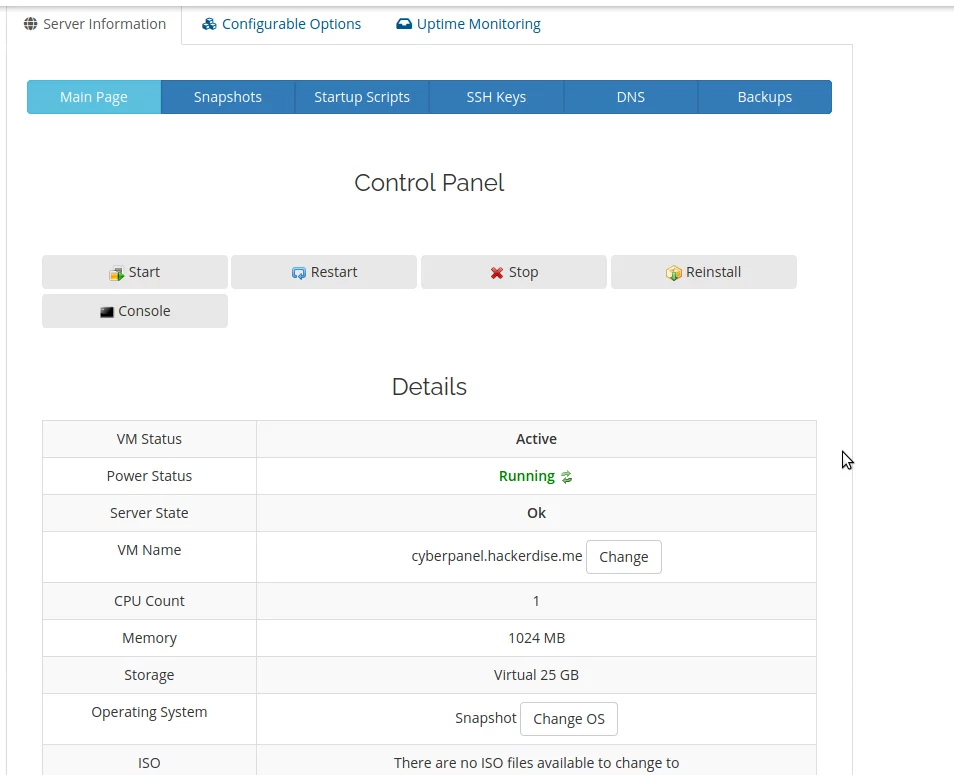
Task: Click the Uptime Monitoring tray icon
Action: (x=404, y=24)
